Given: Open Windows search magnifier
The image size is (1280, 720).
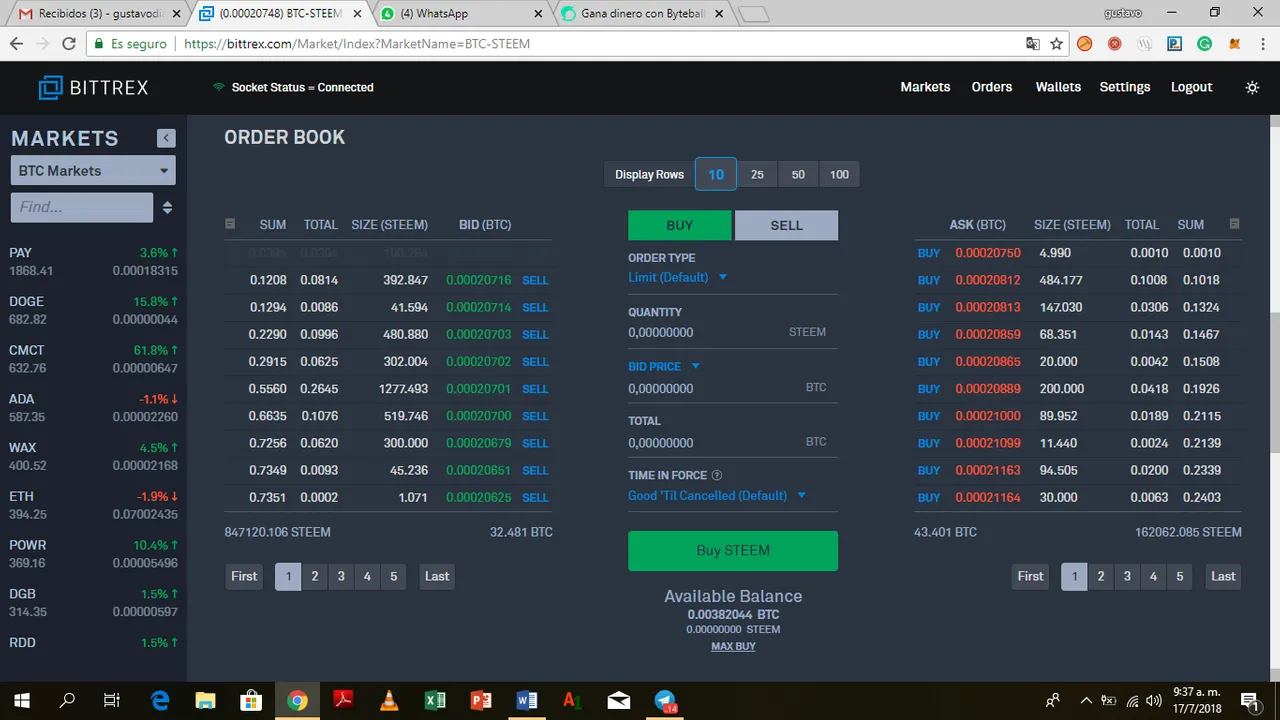Looking at the screenshot, I should click(x=67, y=701).
